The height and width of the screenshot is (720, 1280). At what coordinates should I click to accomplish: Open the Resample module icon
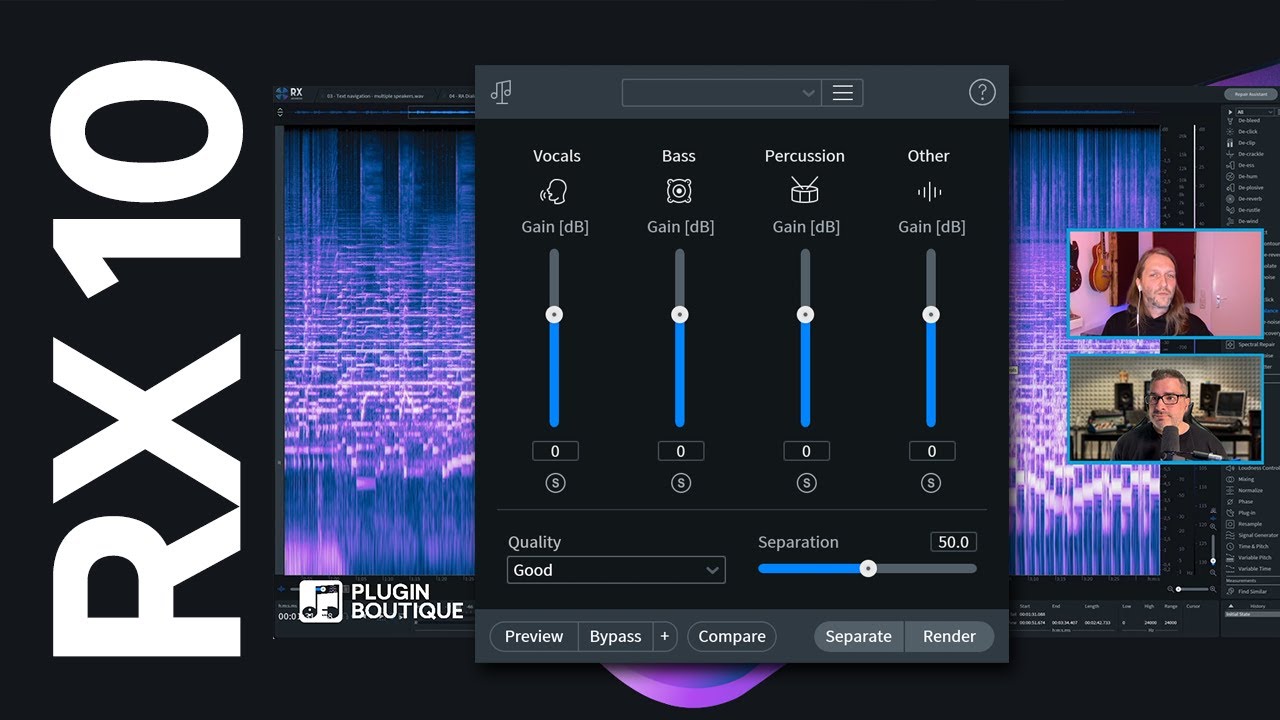tap(1230, 524)
